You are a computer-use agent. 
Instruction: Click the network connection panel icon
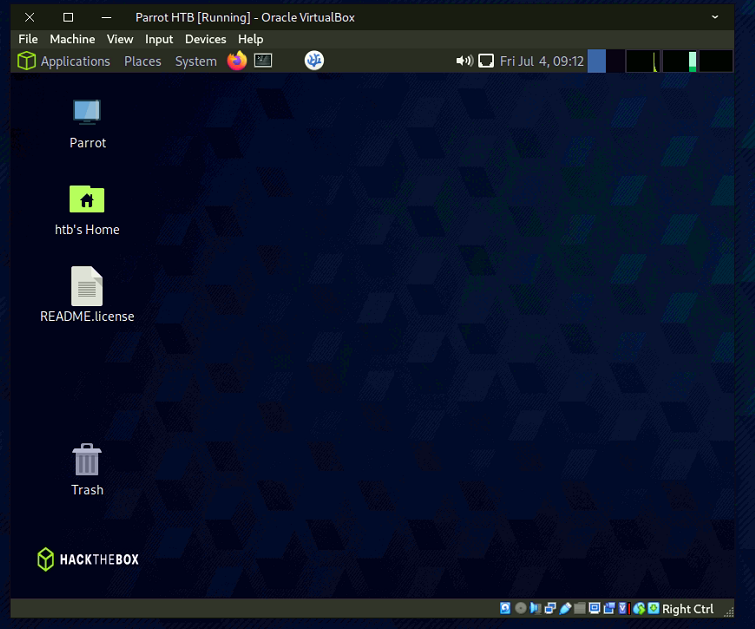click(486, 61)
